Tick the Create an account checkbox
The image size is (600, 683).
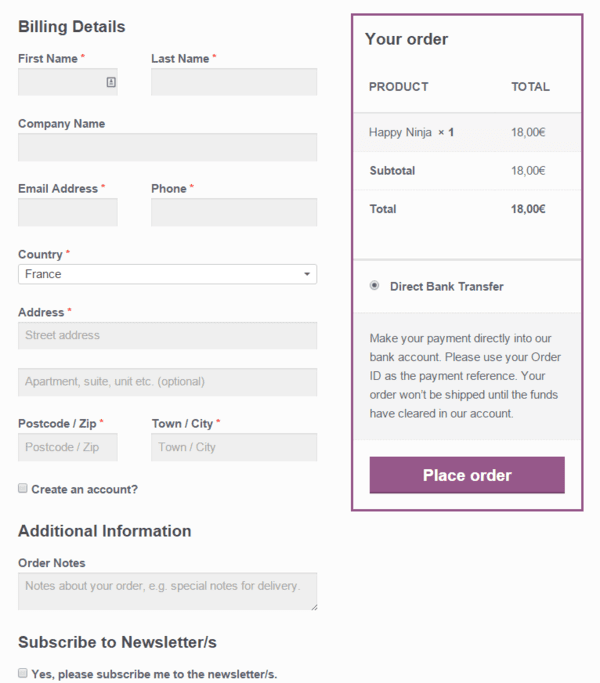pyautogui.click(x=23, y=489)
